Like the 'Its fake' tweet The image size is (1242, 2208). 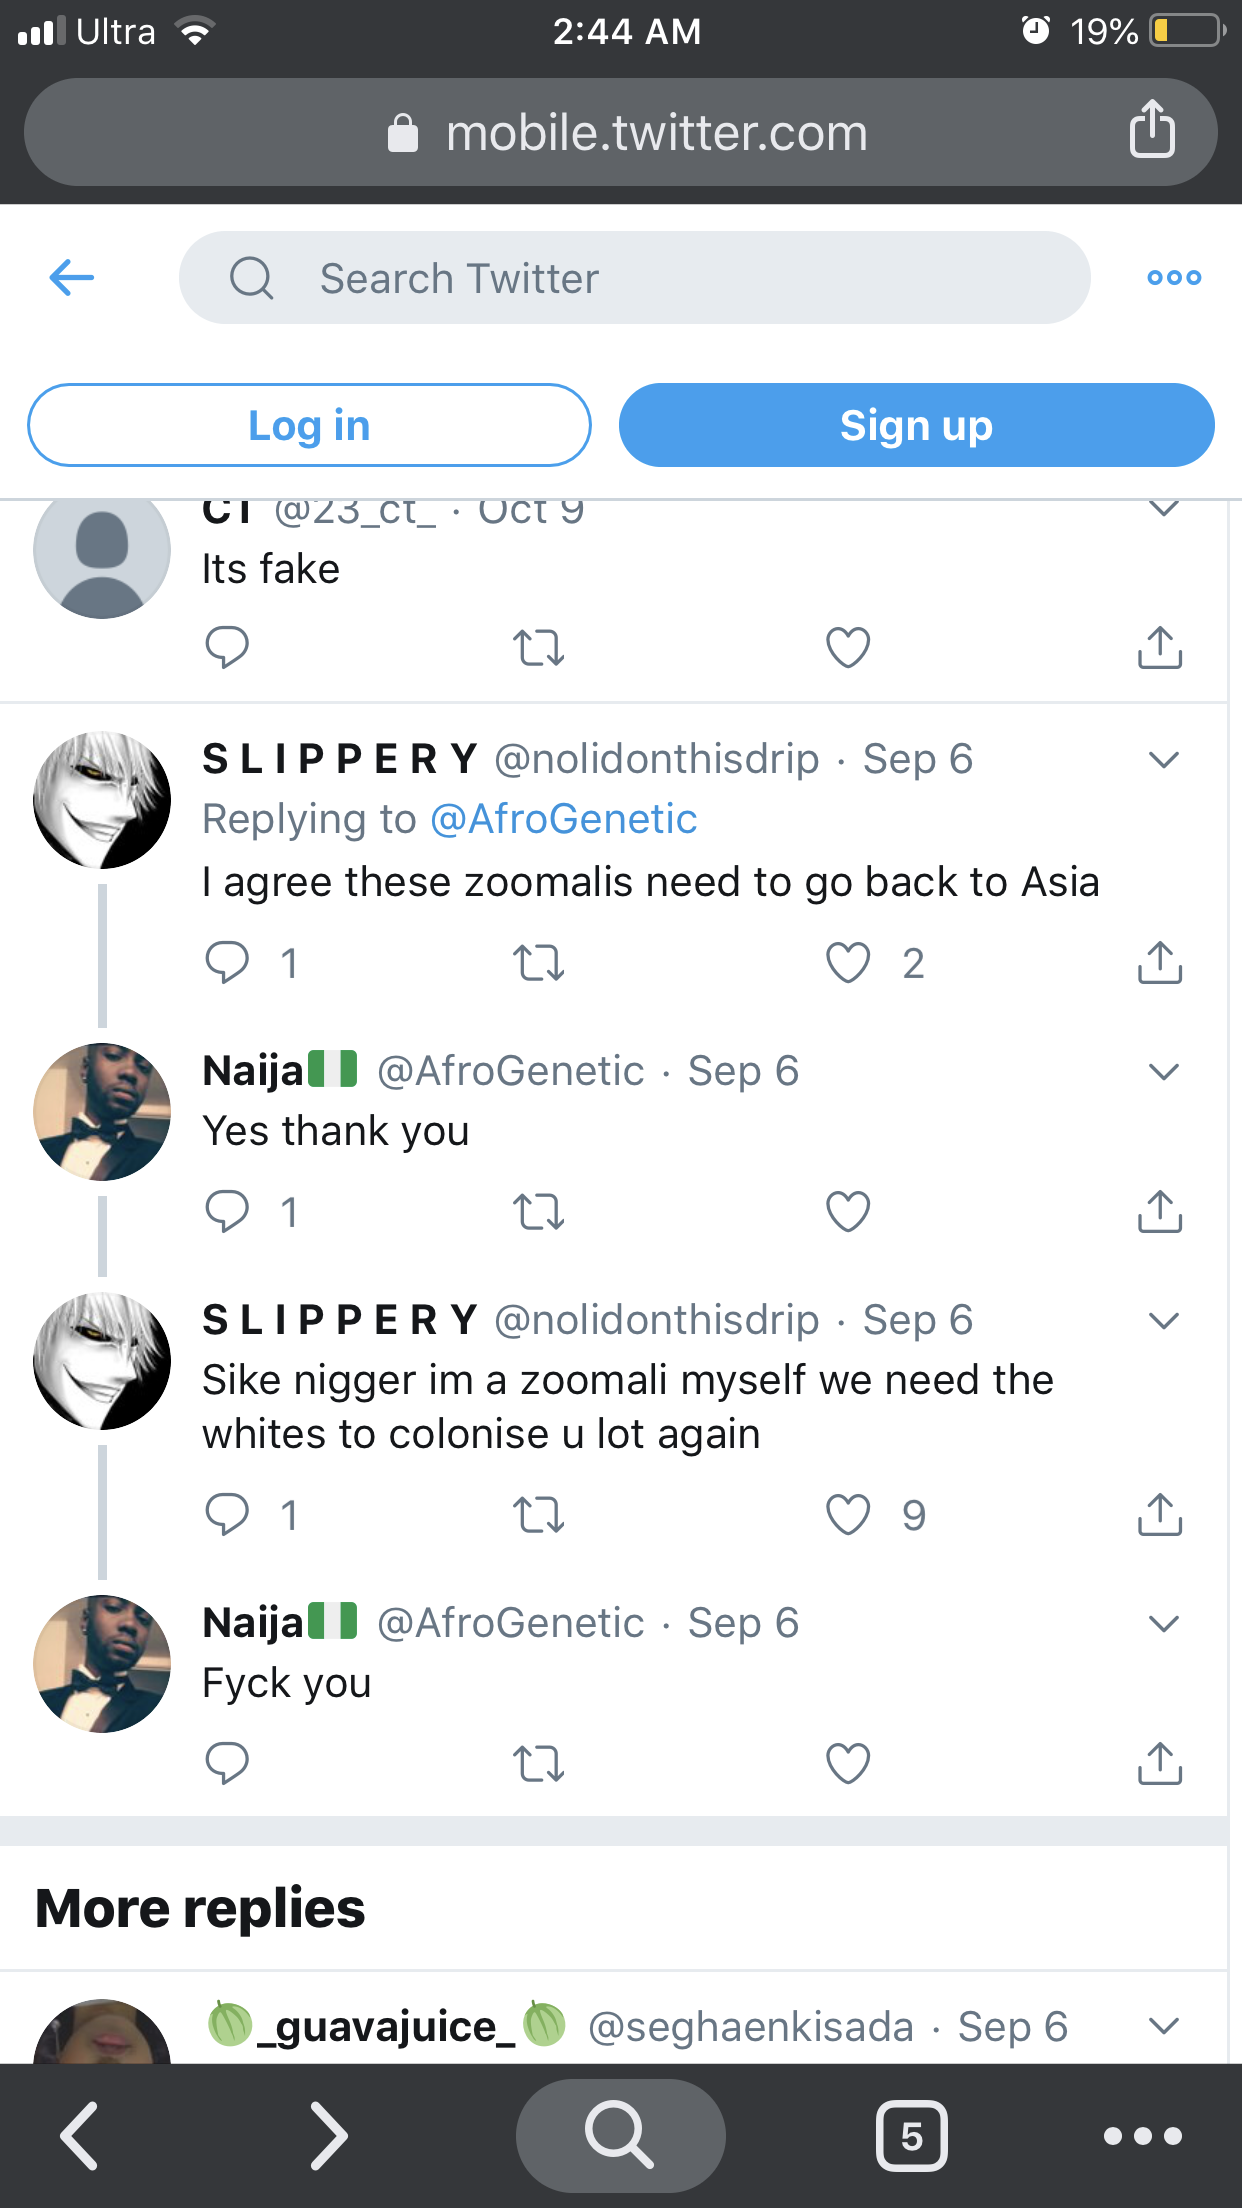click(x=848, y=647)
